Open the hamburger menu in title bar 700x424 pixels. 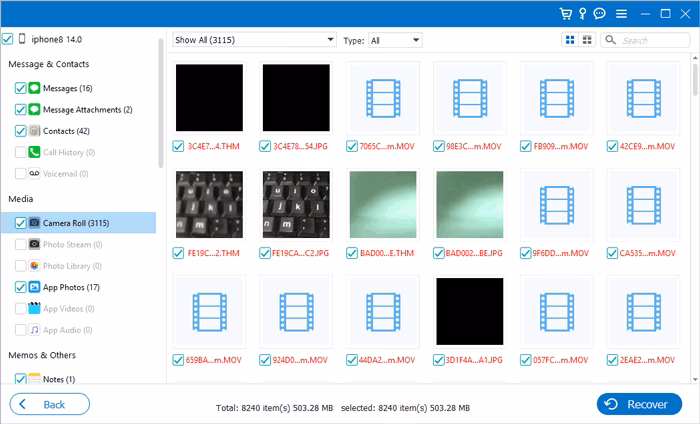(x=621, y=13)
